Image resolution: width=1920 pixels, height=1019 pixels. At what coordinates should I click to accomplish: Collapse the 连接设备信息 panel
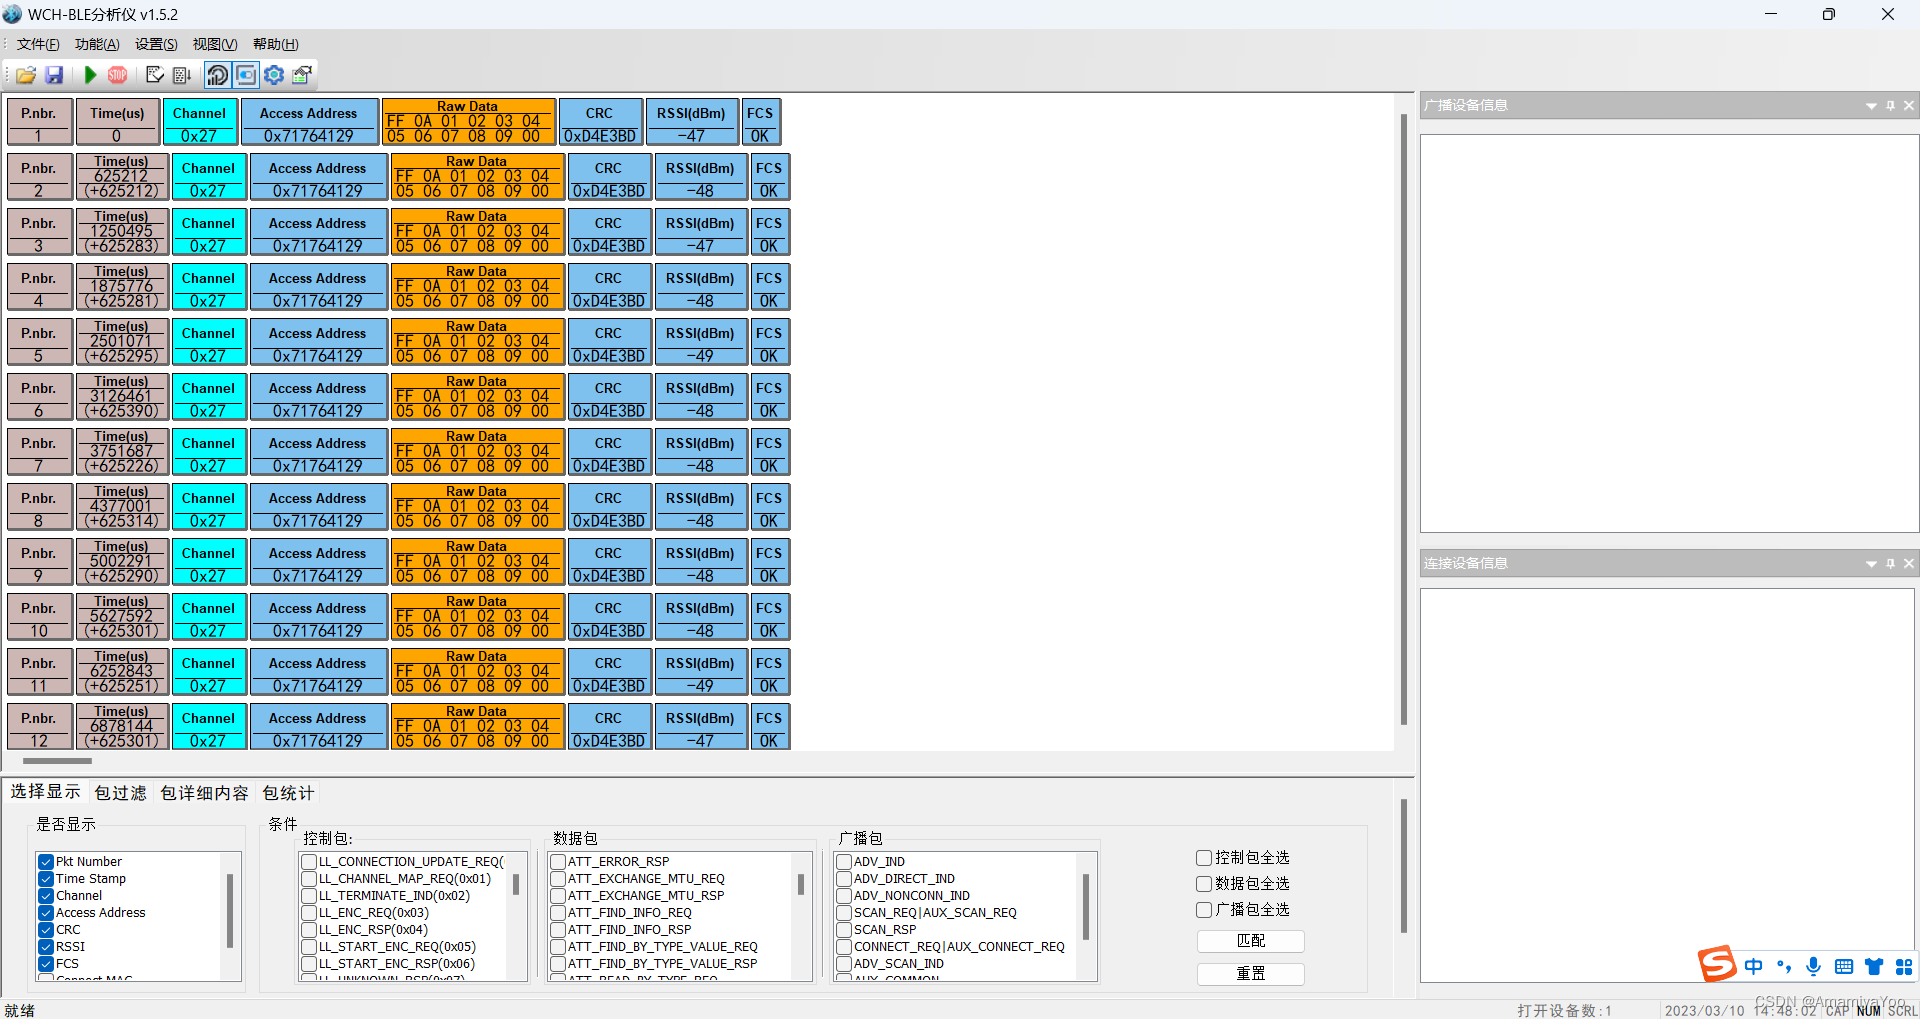pyautogui.click(x=1870, y=563)
